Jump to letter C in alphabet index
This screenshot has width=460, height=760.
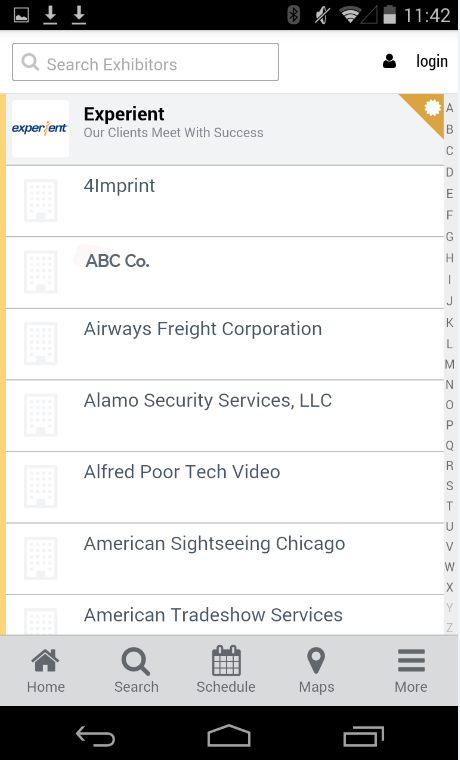point(450,151)
